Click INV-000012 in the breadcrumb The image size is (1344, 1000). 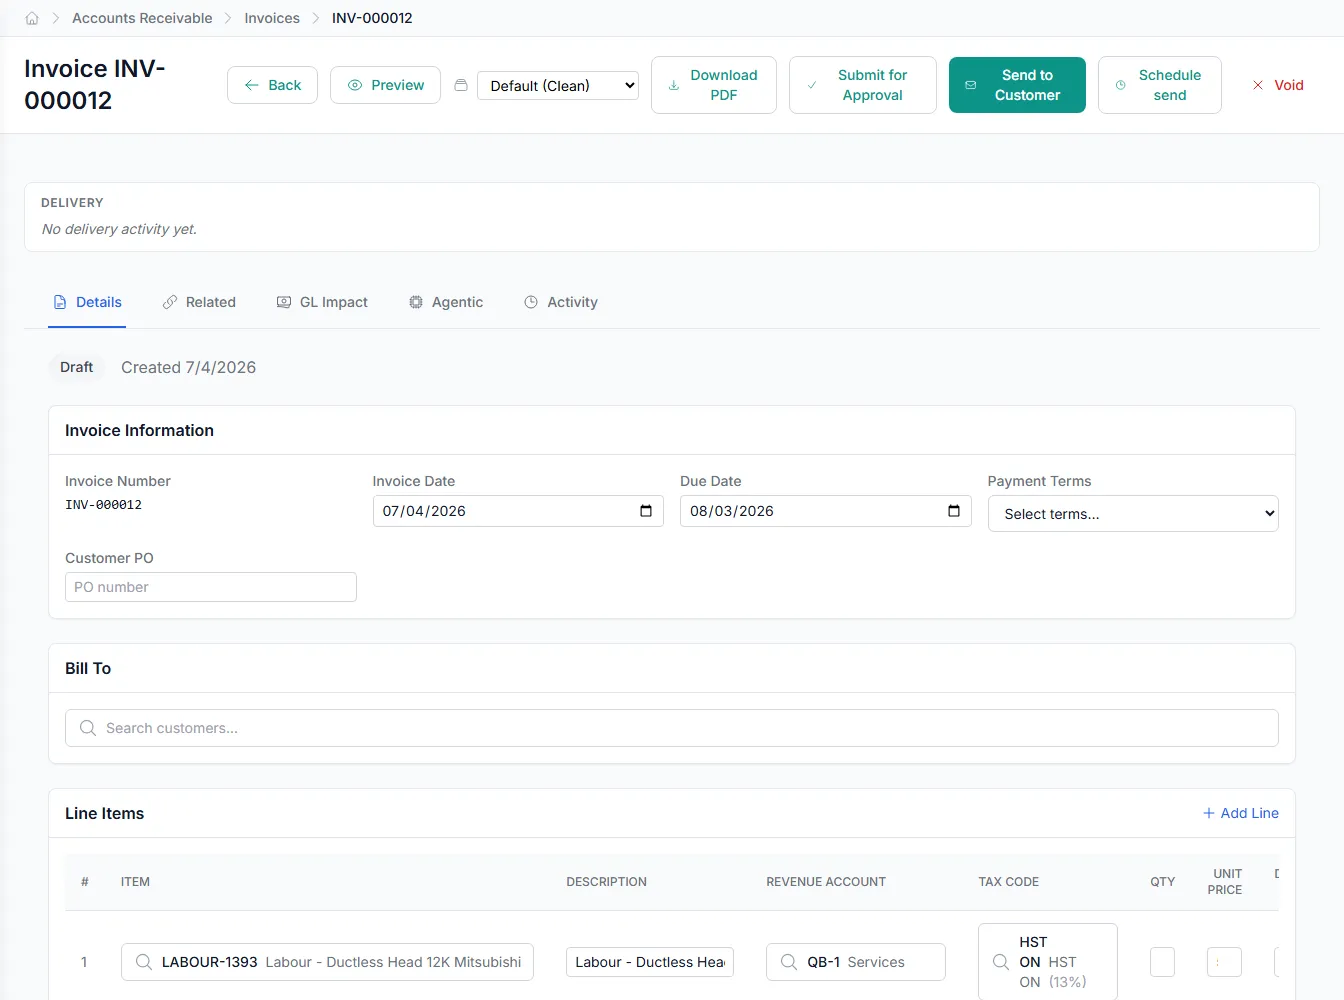372,18
